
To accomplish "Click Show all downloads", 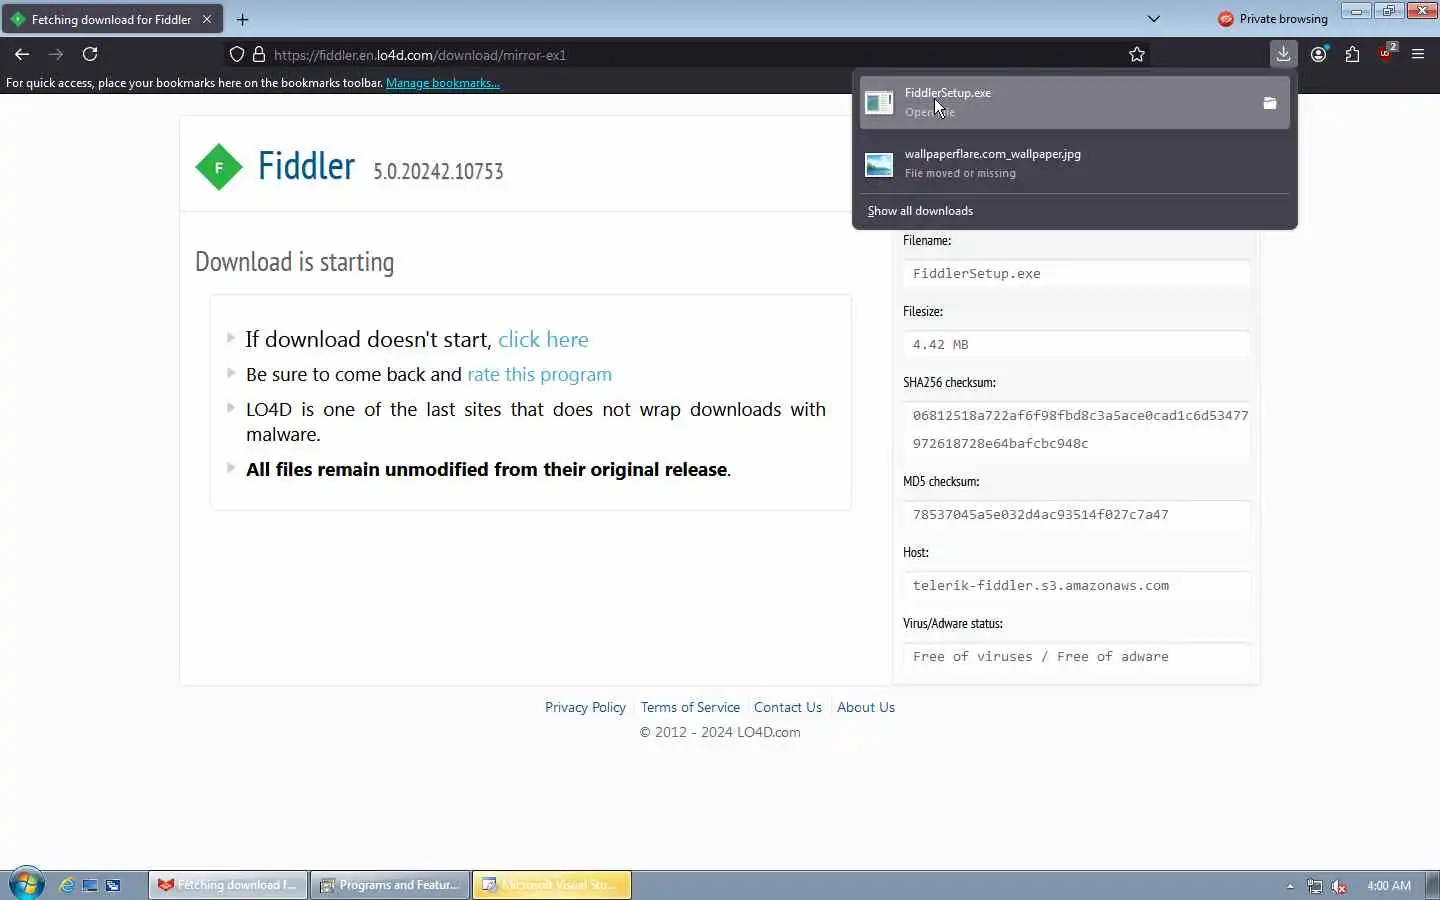I will tap(920, 211).
